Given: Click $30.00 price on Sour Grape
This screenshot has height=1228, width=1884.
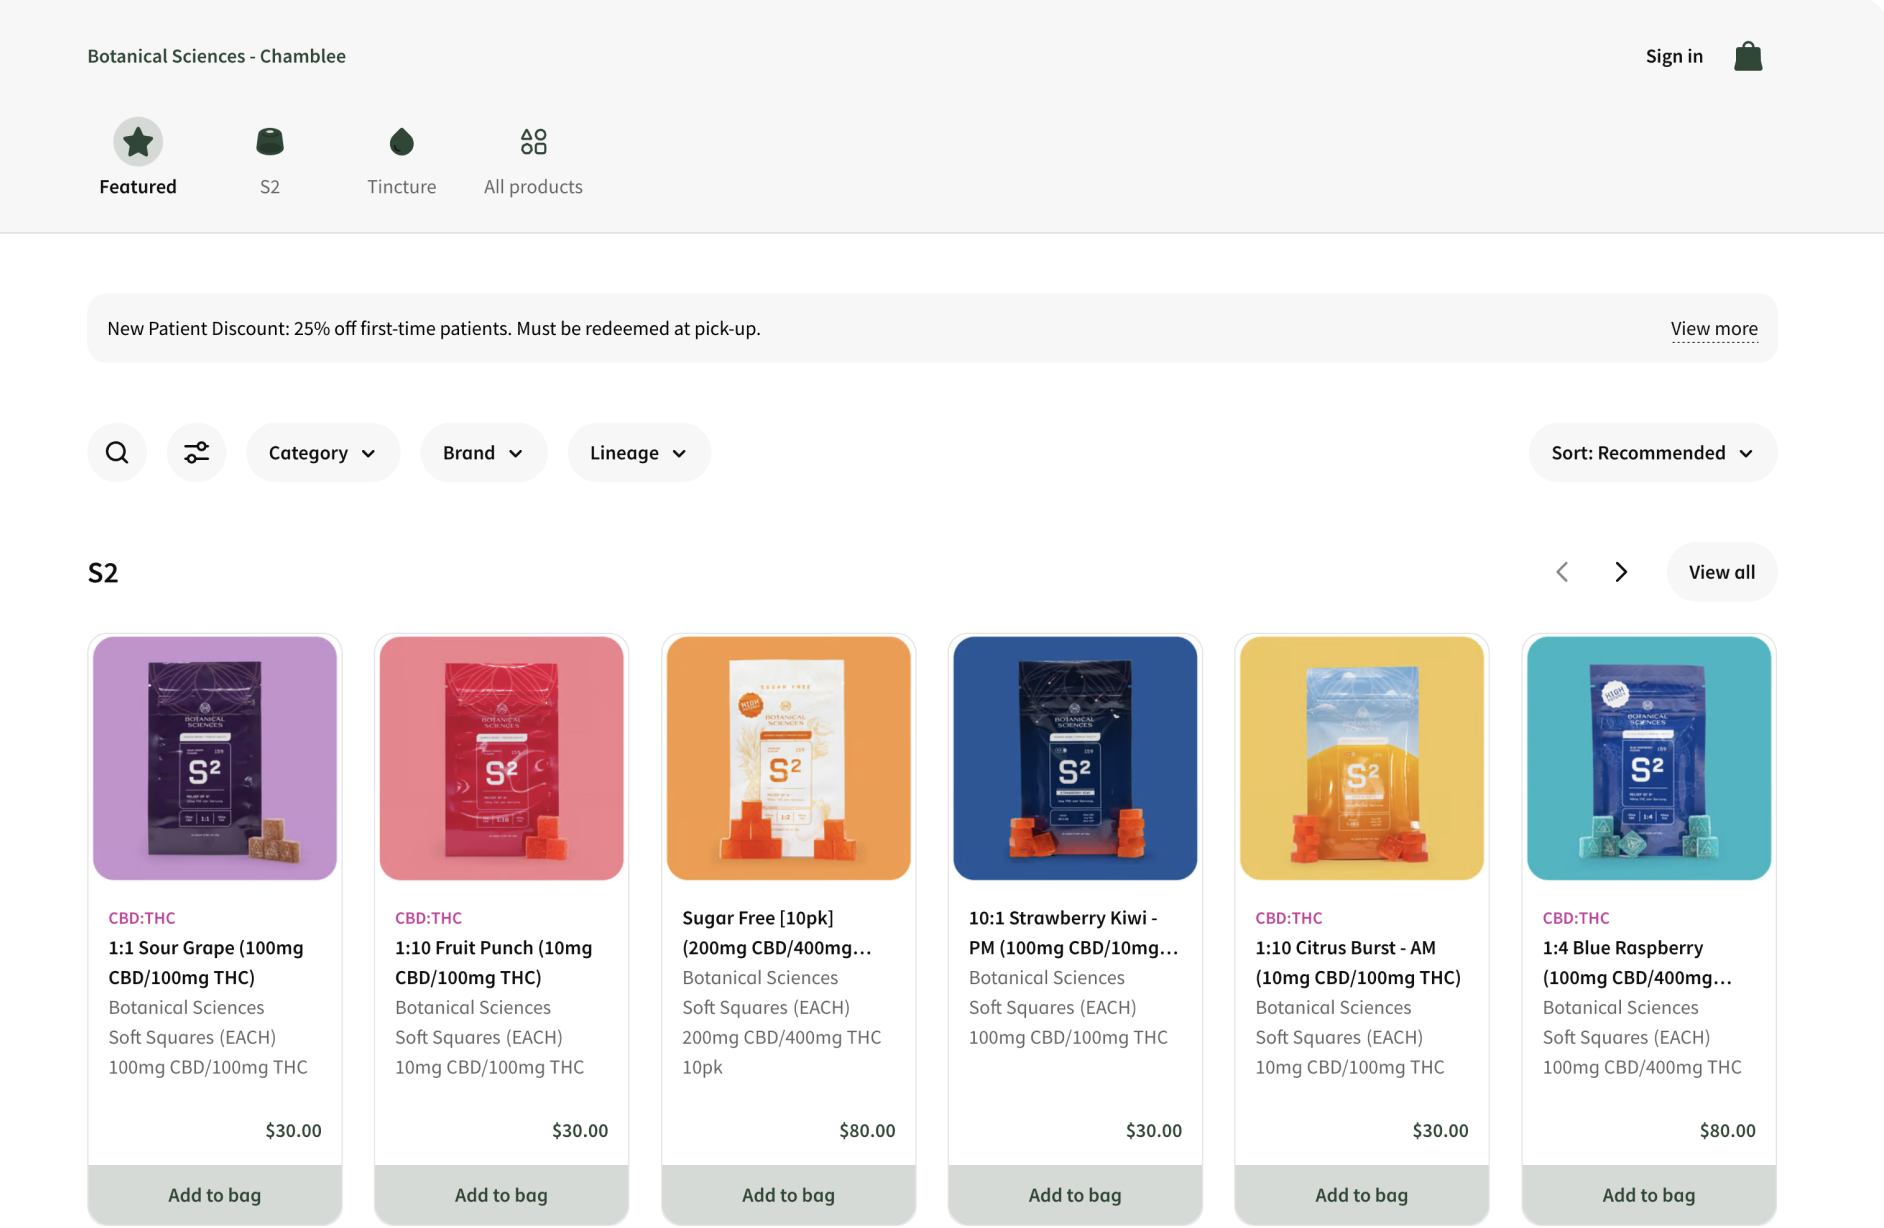Looking at the screenshot, I should [x=294, y=1131].
